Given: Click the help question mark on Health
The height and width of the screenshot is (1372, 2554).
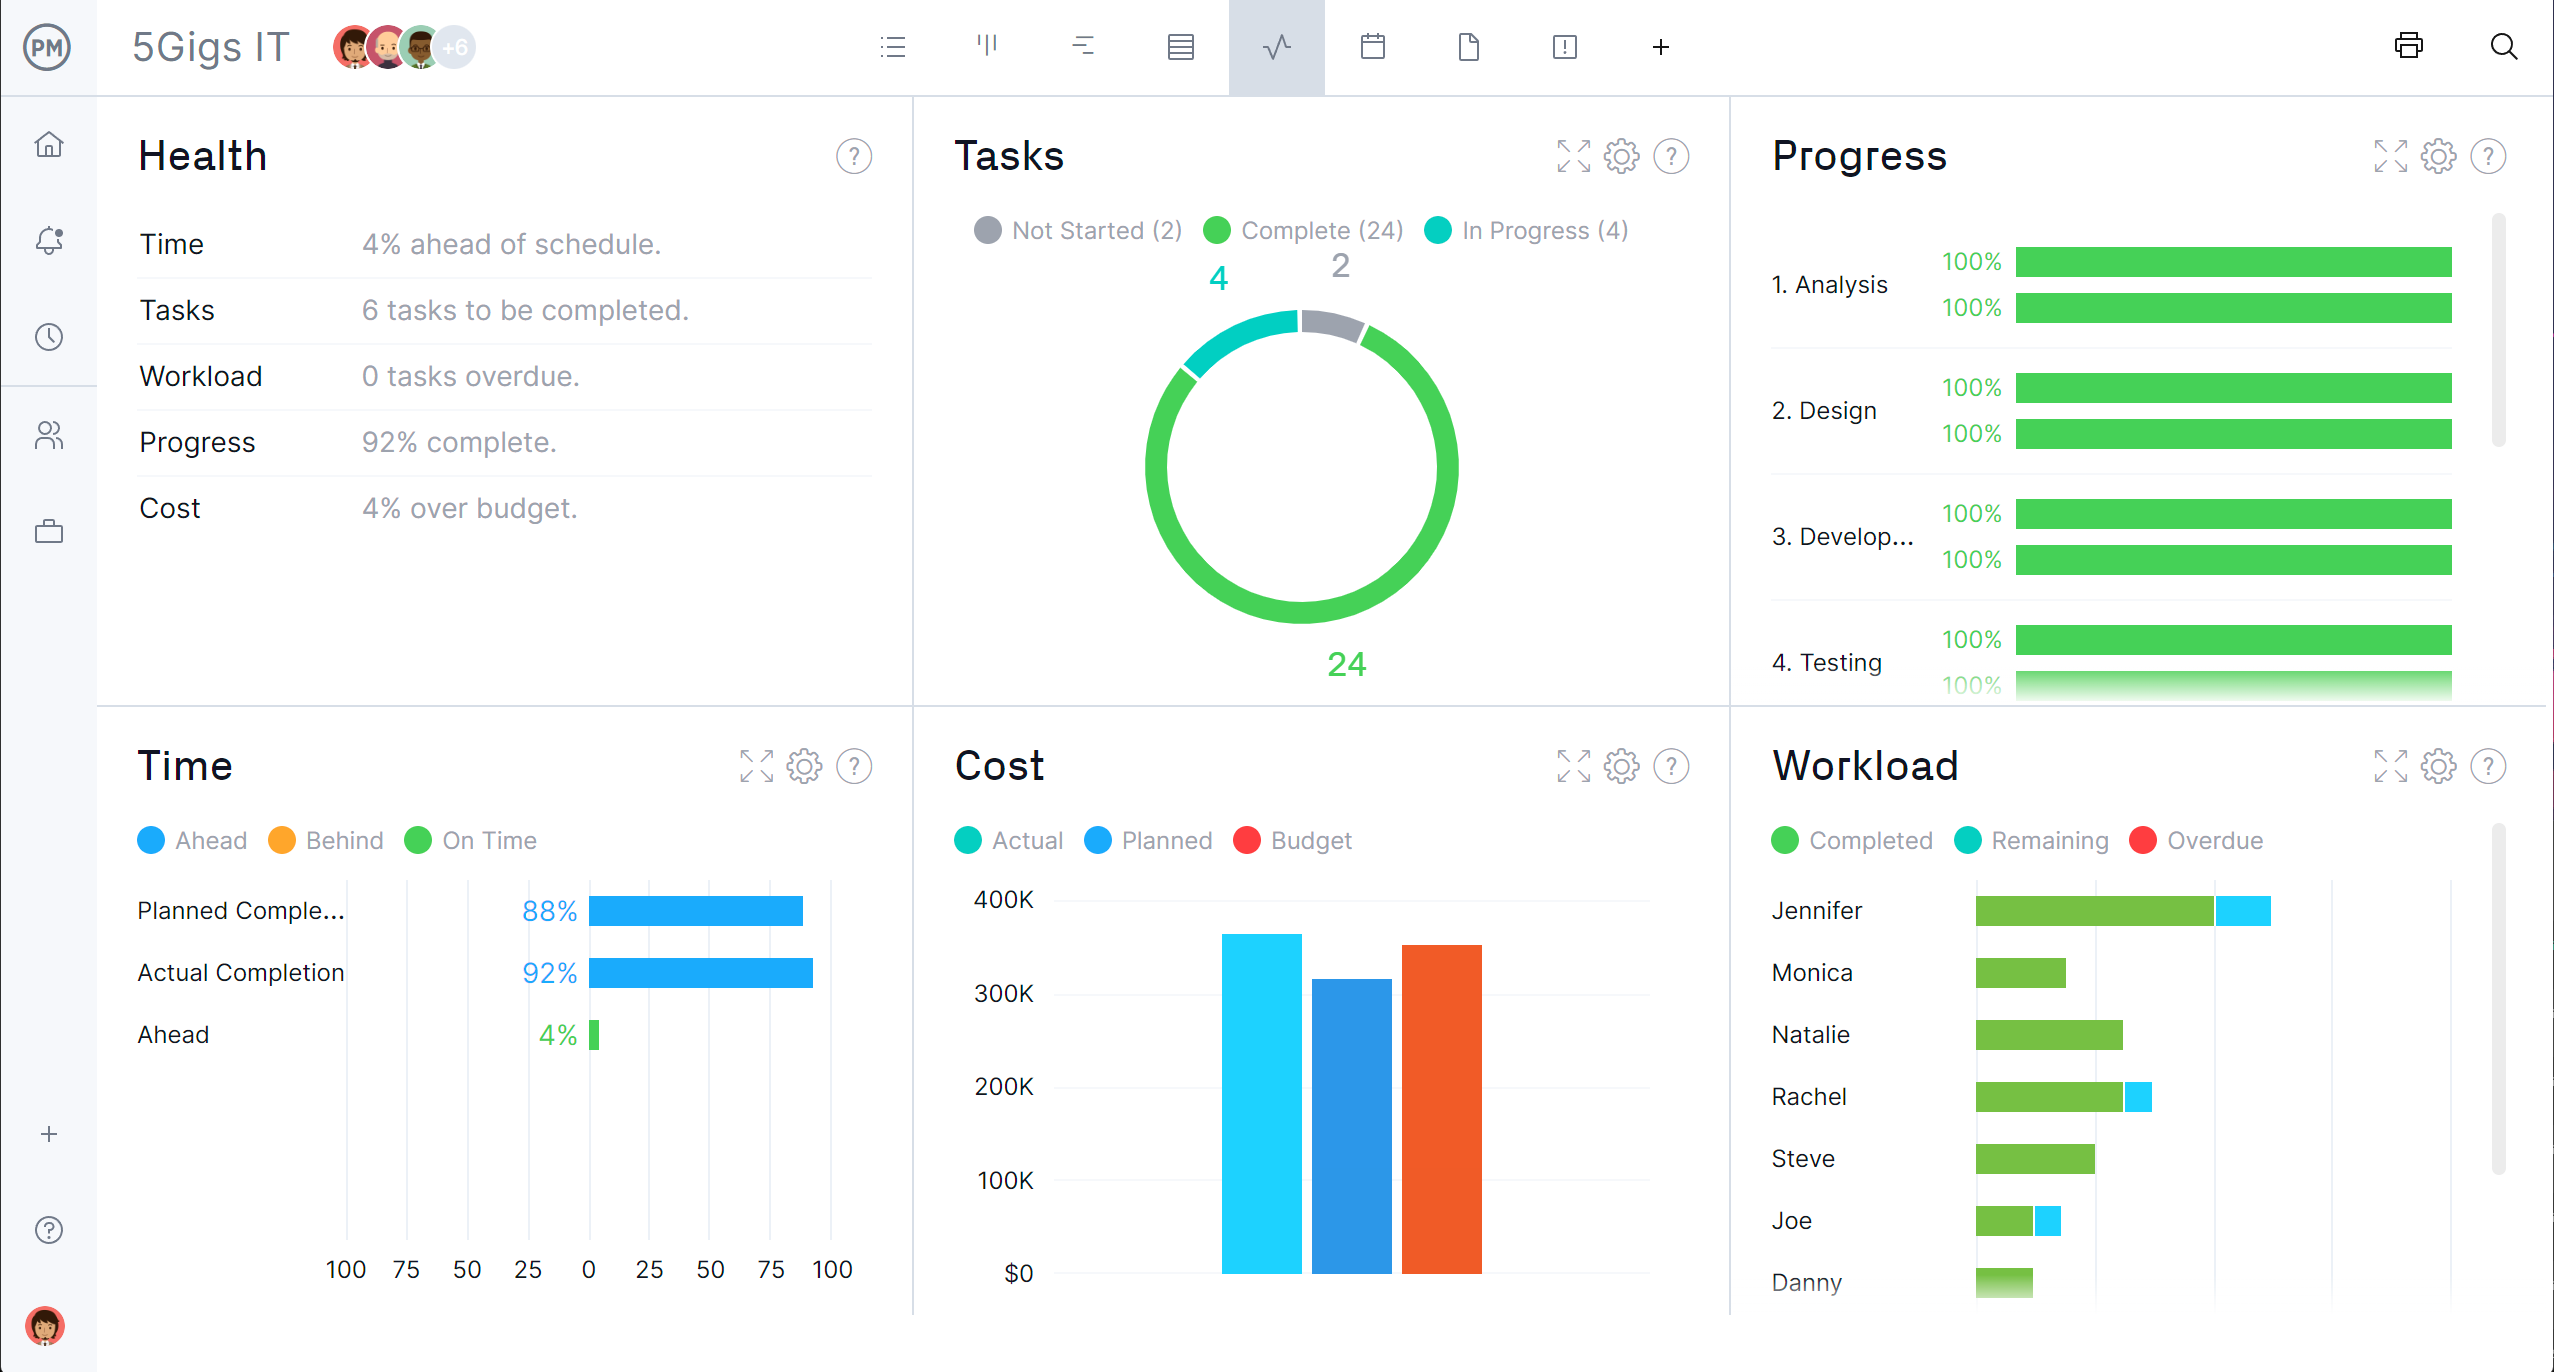Looking at the screenshot, I should (853, 157).
